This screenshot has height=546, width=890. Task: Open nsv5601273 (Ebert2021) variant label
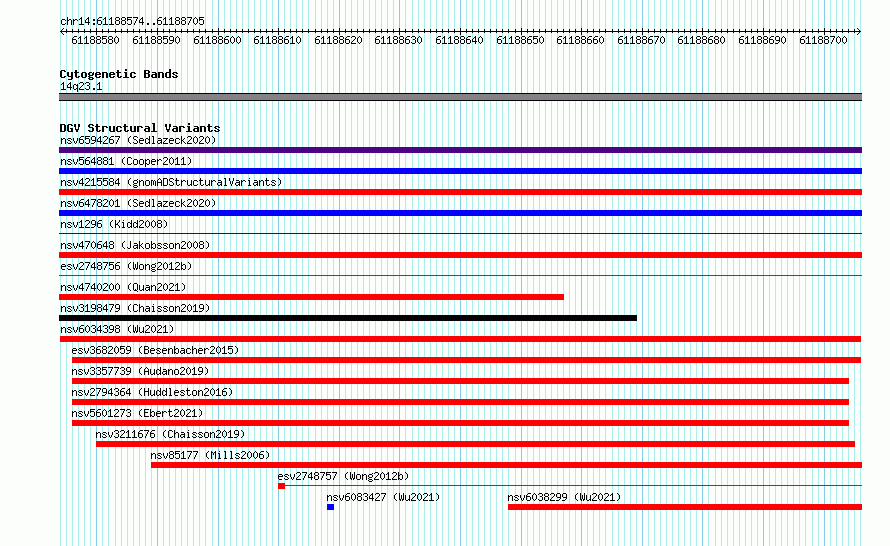coord(137,413)
